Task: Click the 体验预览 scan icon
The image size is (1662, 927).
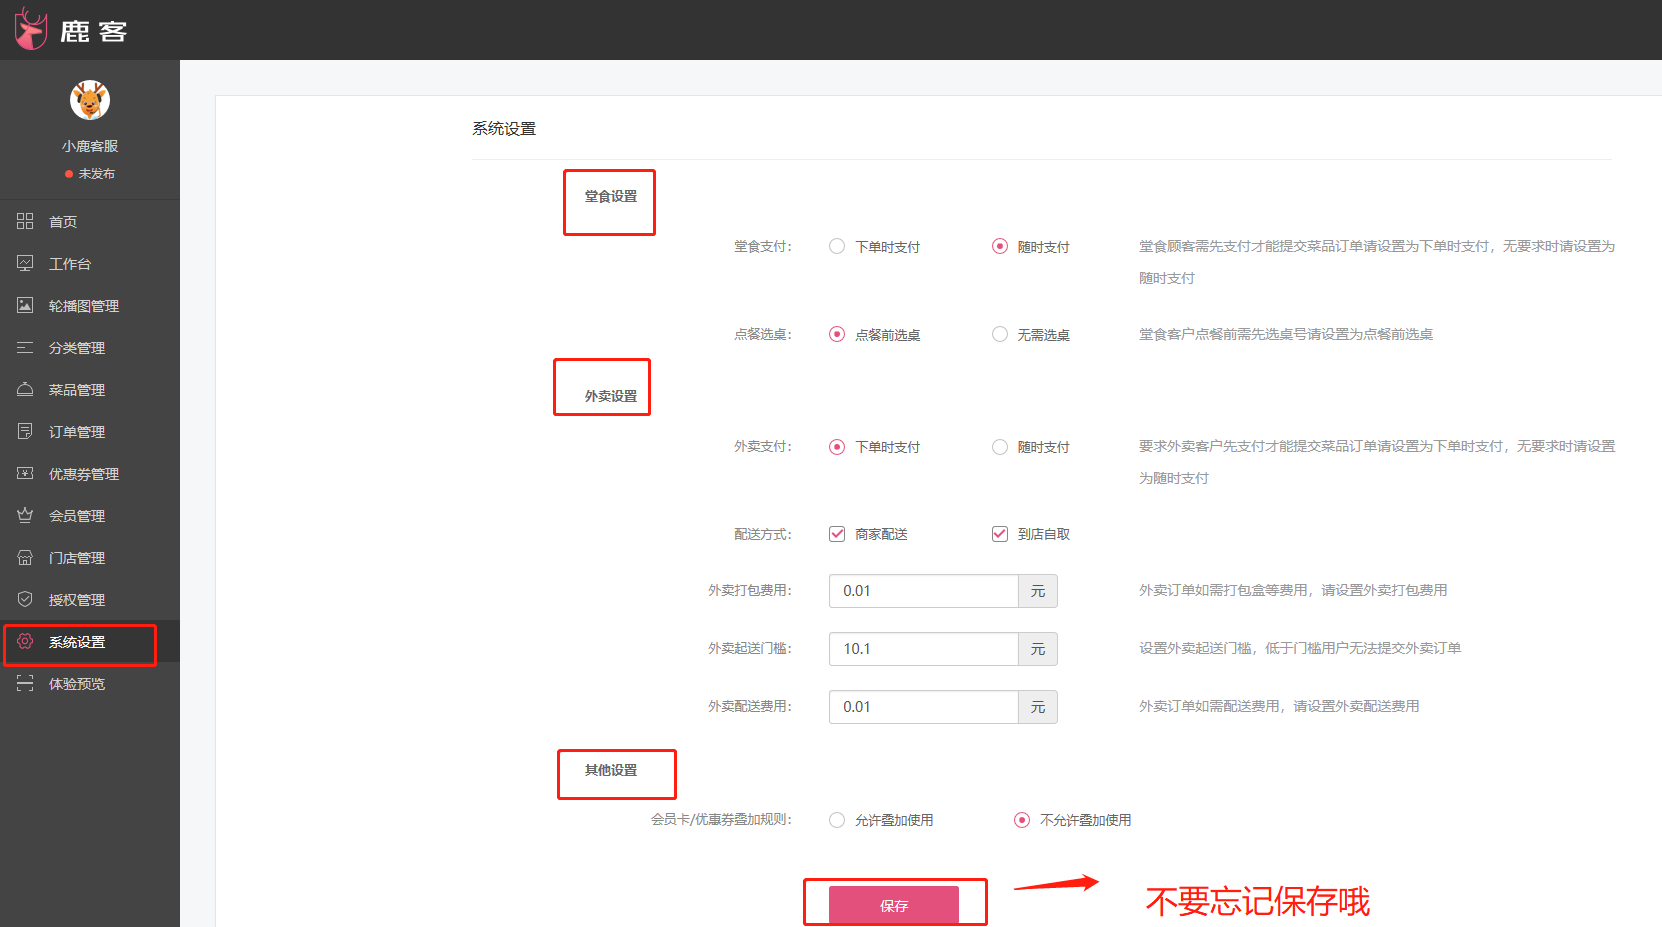Action: (25, 683)
